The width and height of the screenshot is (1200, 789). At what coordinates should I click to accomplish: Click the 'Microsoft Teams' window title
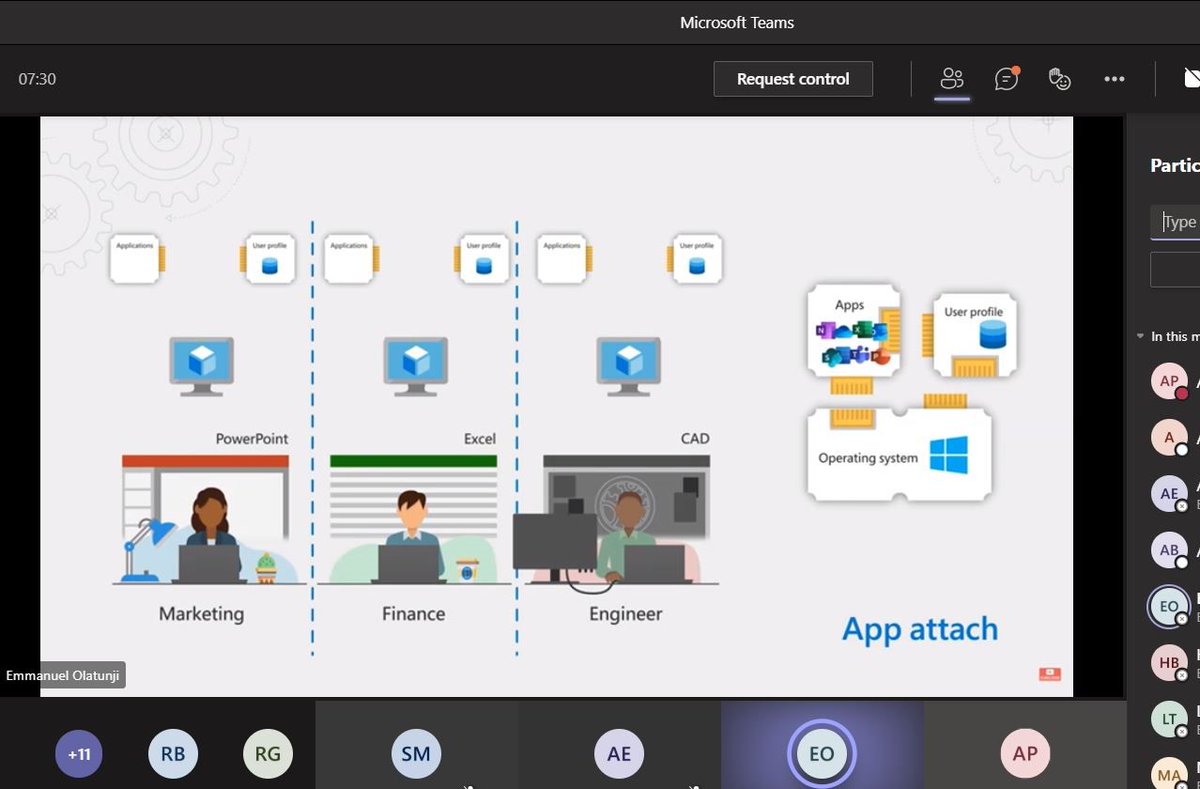tap(737, 22)
